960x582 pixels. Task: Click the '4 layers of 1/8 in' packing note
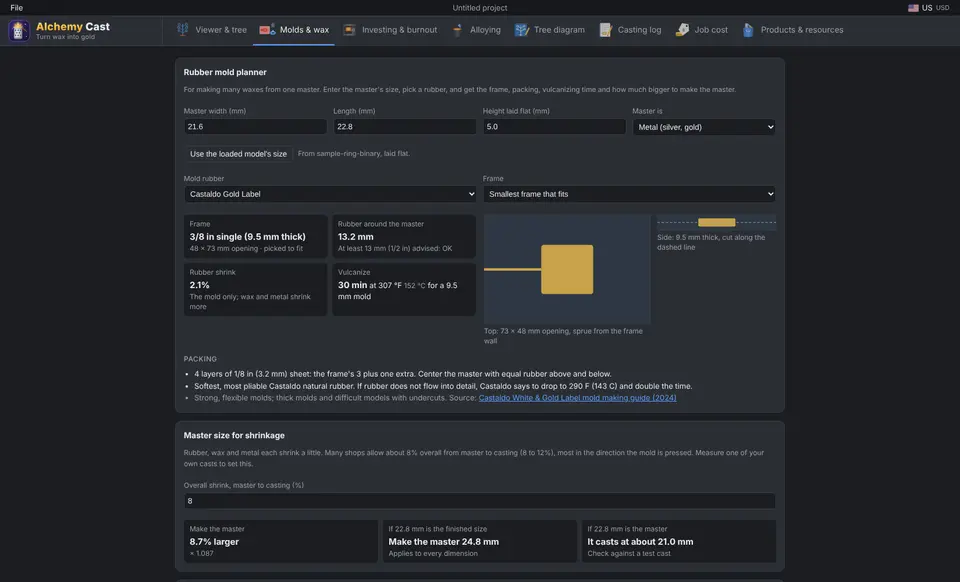[403, 374]
